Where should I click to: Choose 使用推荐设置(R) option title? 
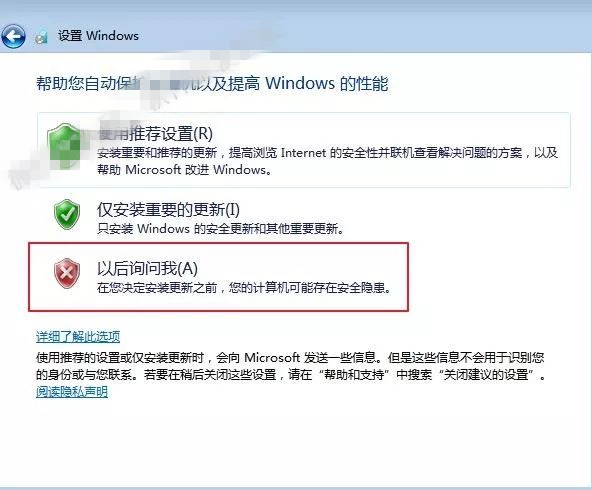(x=155, y=134)
